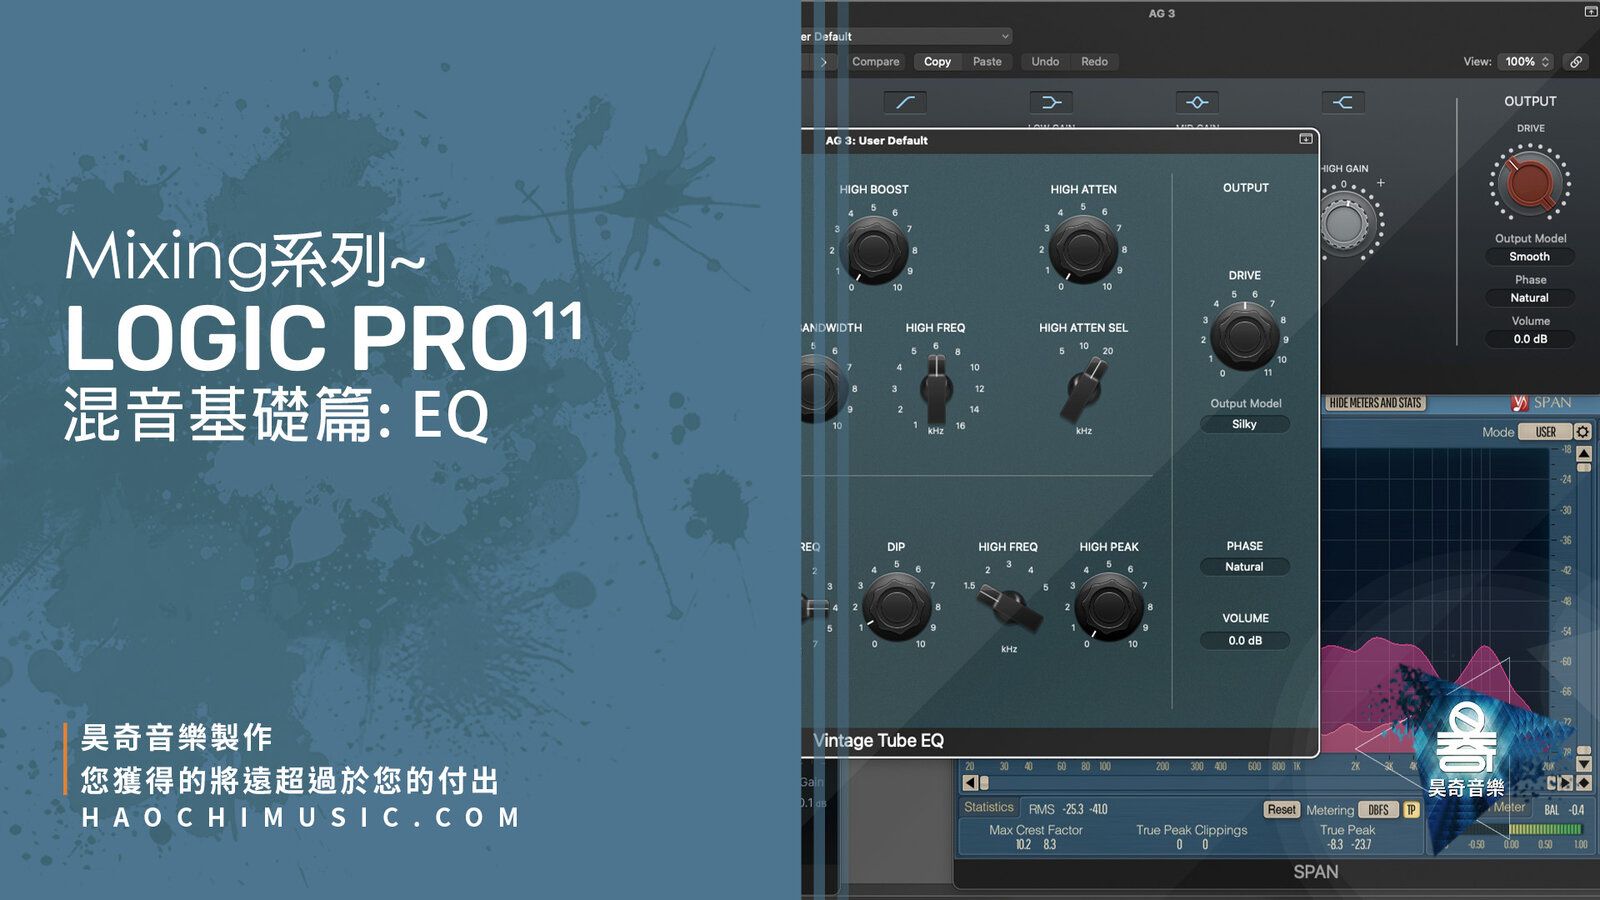
Task: Click the lower High Freq kHz selector
Action: pyautogui.click(x=1009, y=606)
